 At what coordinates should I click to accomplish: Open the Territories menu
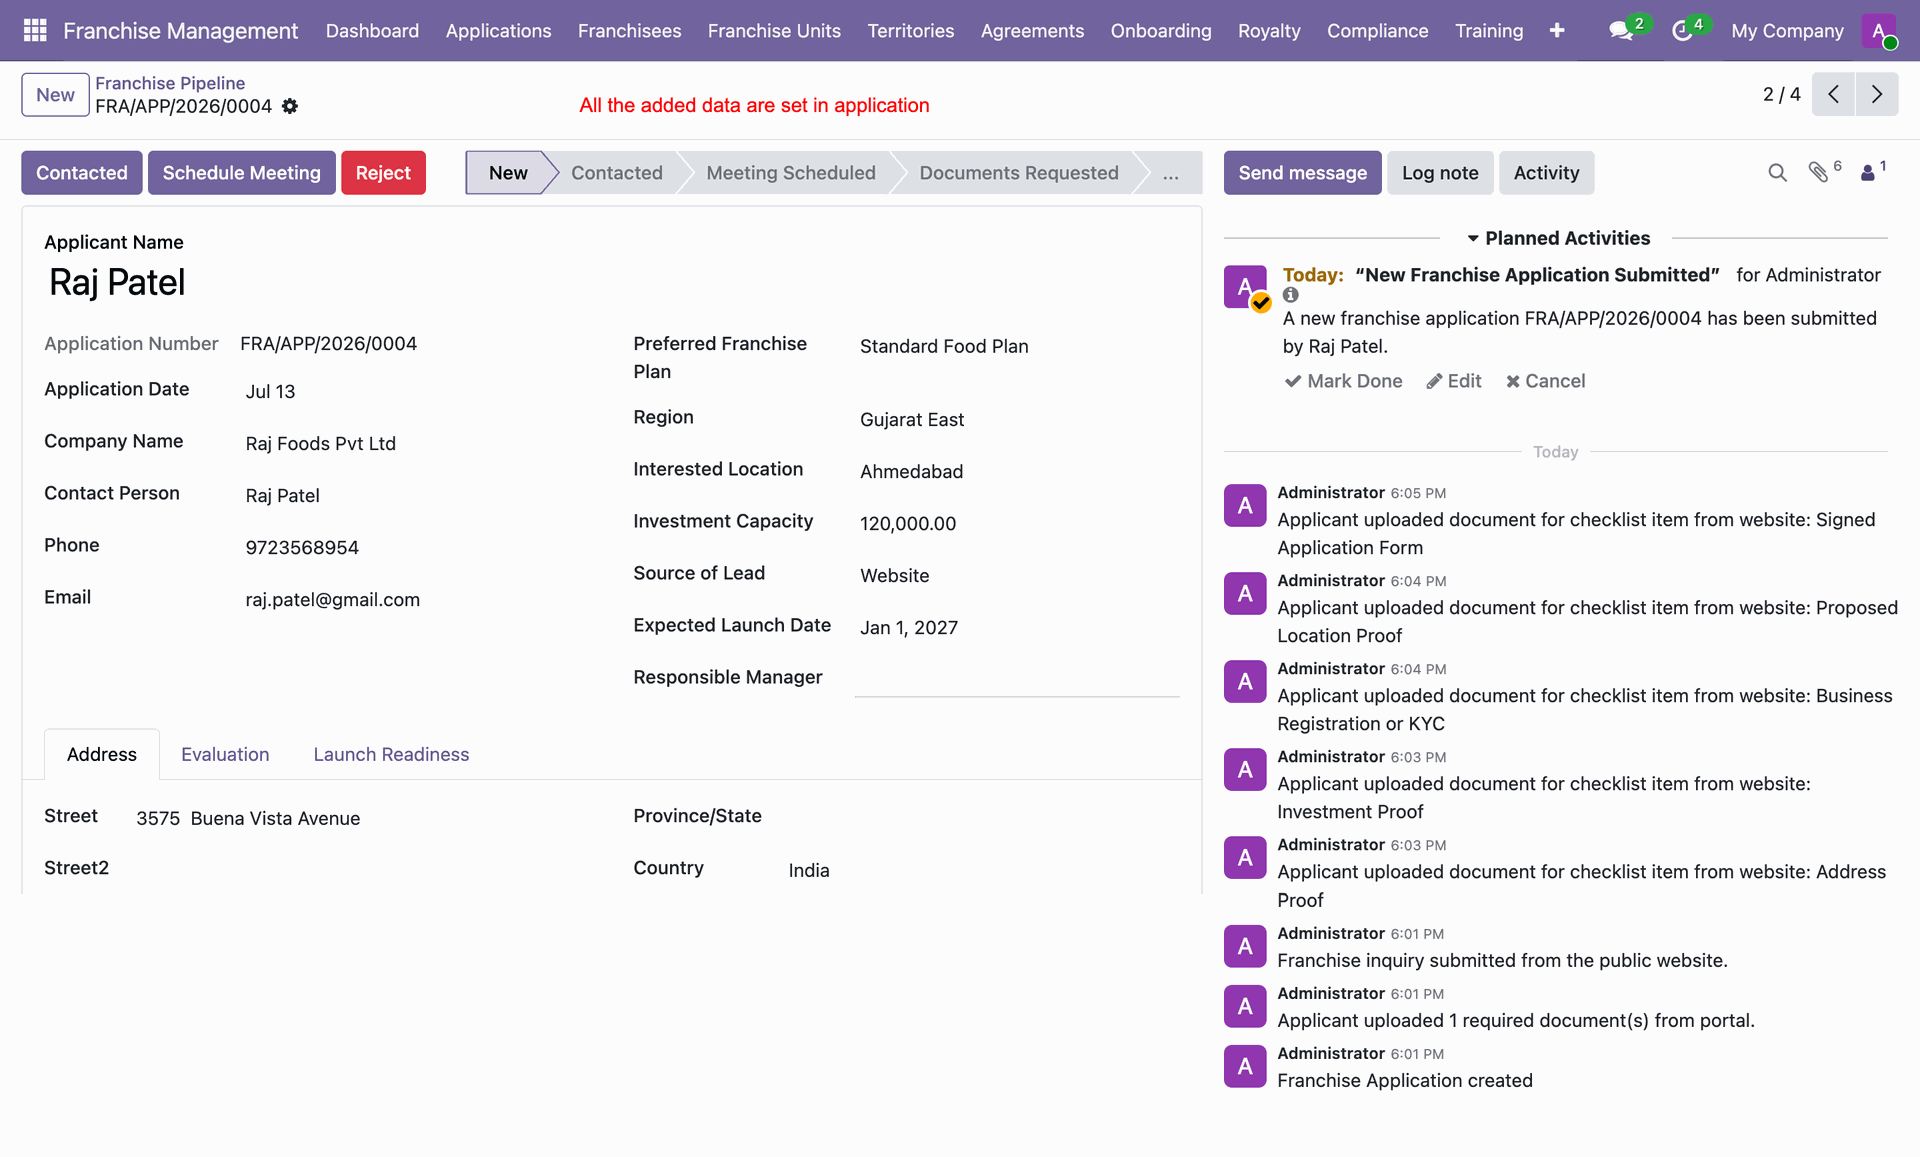tap(910, 31)
